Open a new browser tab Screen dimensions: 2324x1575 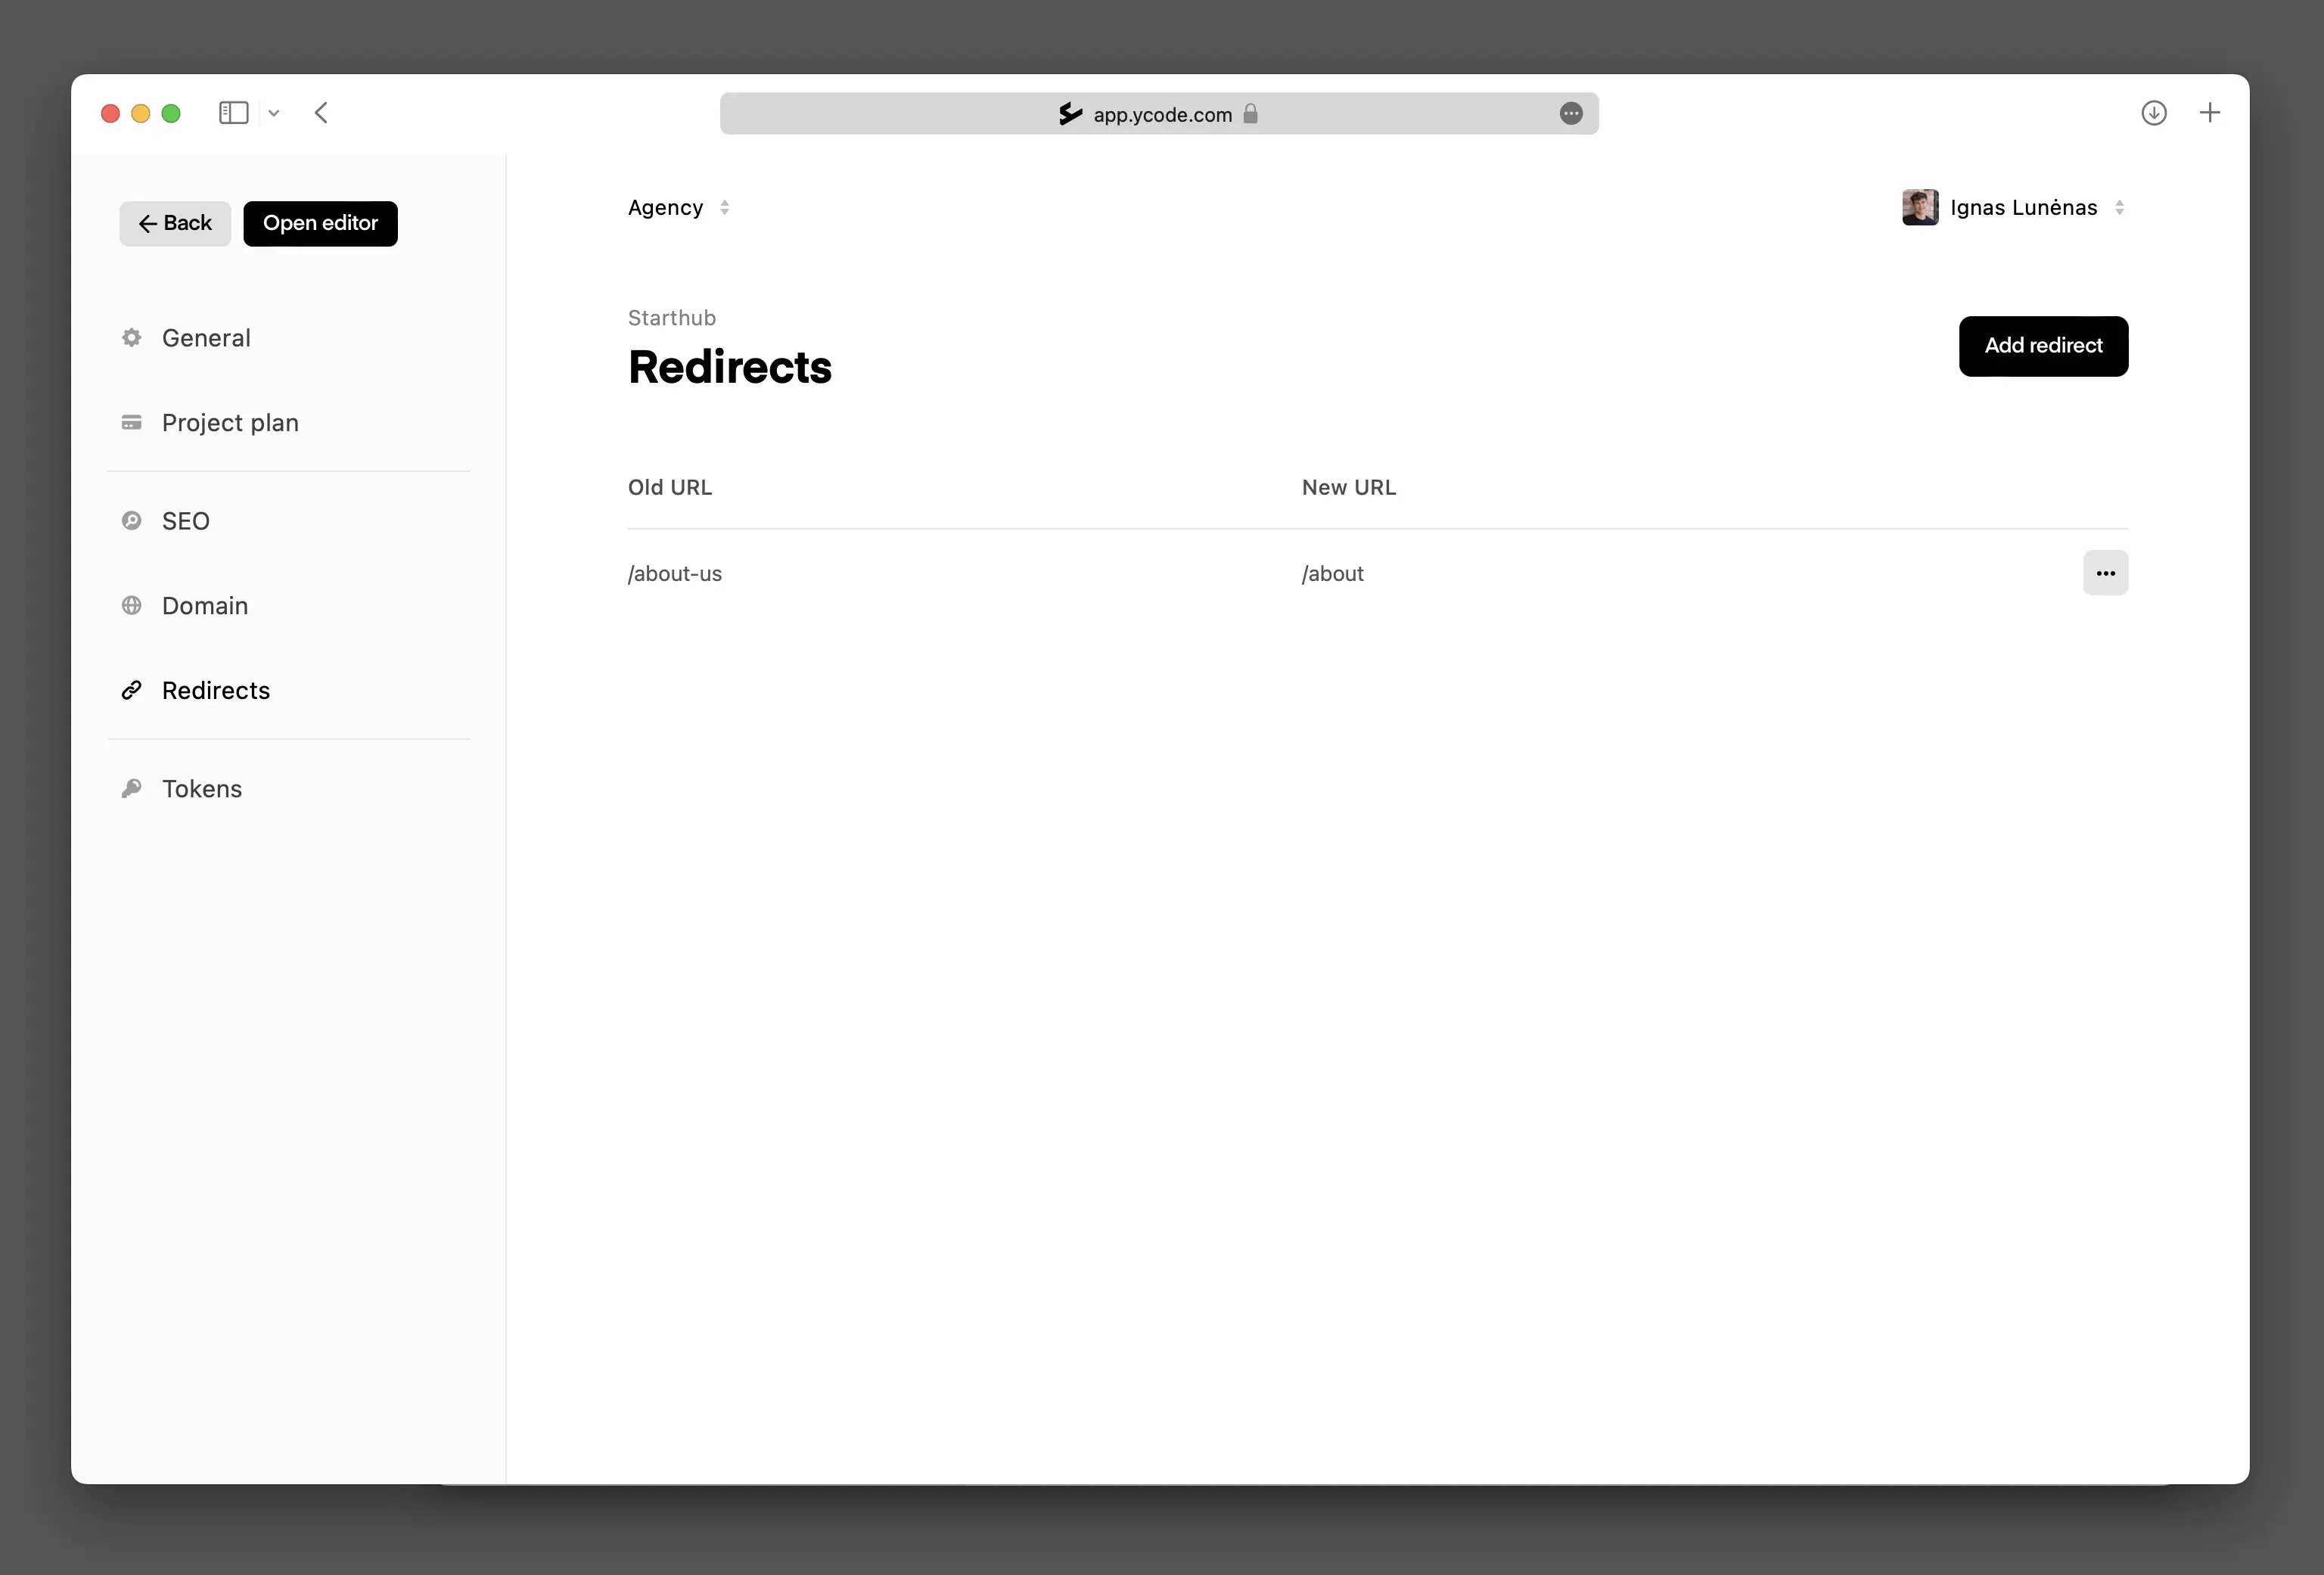coord(2210,113)
